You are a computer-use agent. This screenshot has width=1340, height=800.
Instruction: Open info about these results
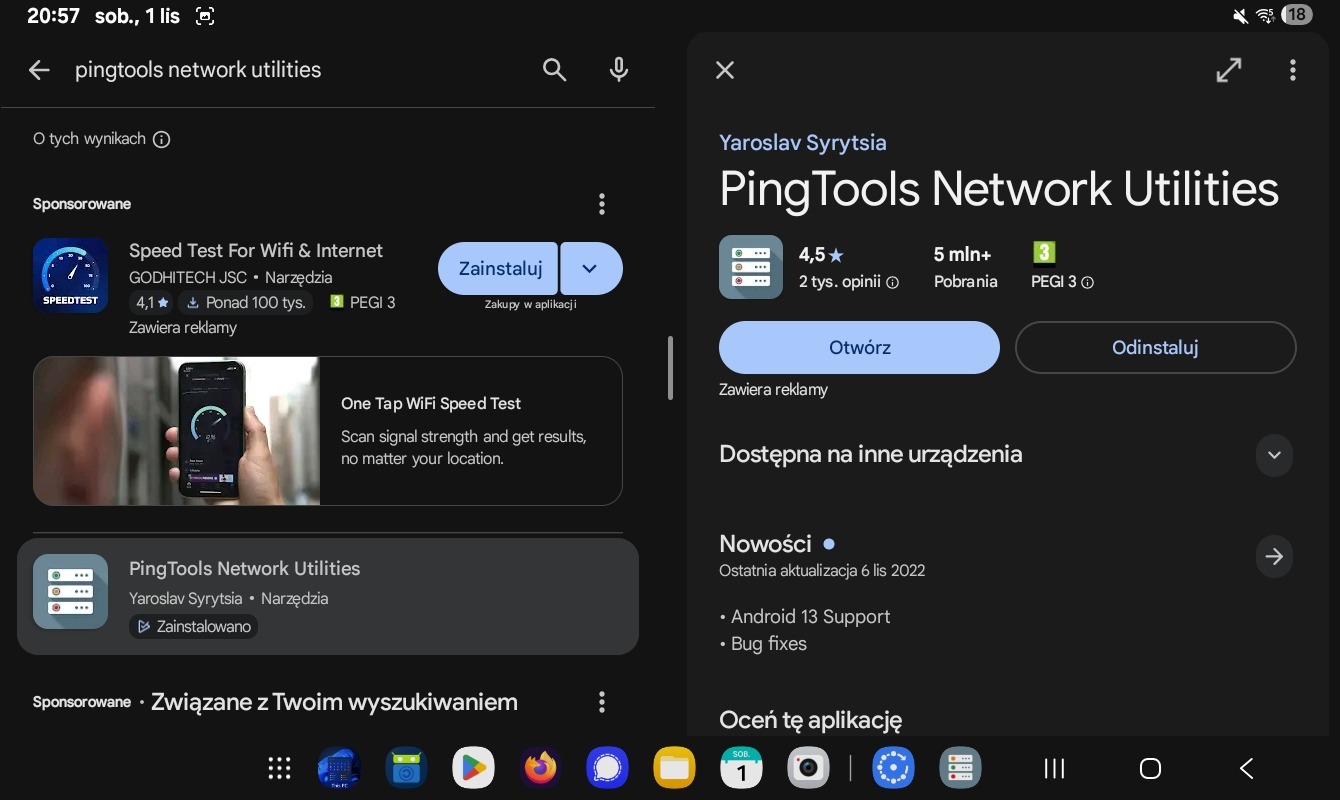[162, 140]
